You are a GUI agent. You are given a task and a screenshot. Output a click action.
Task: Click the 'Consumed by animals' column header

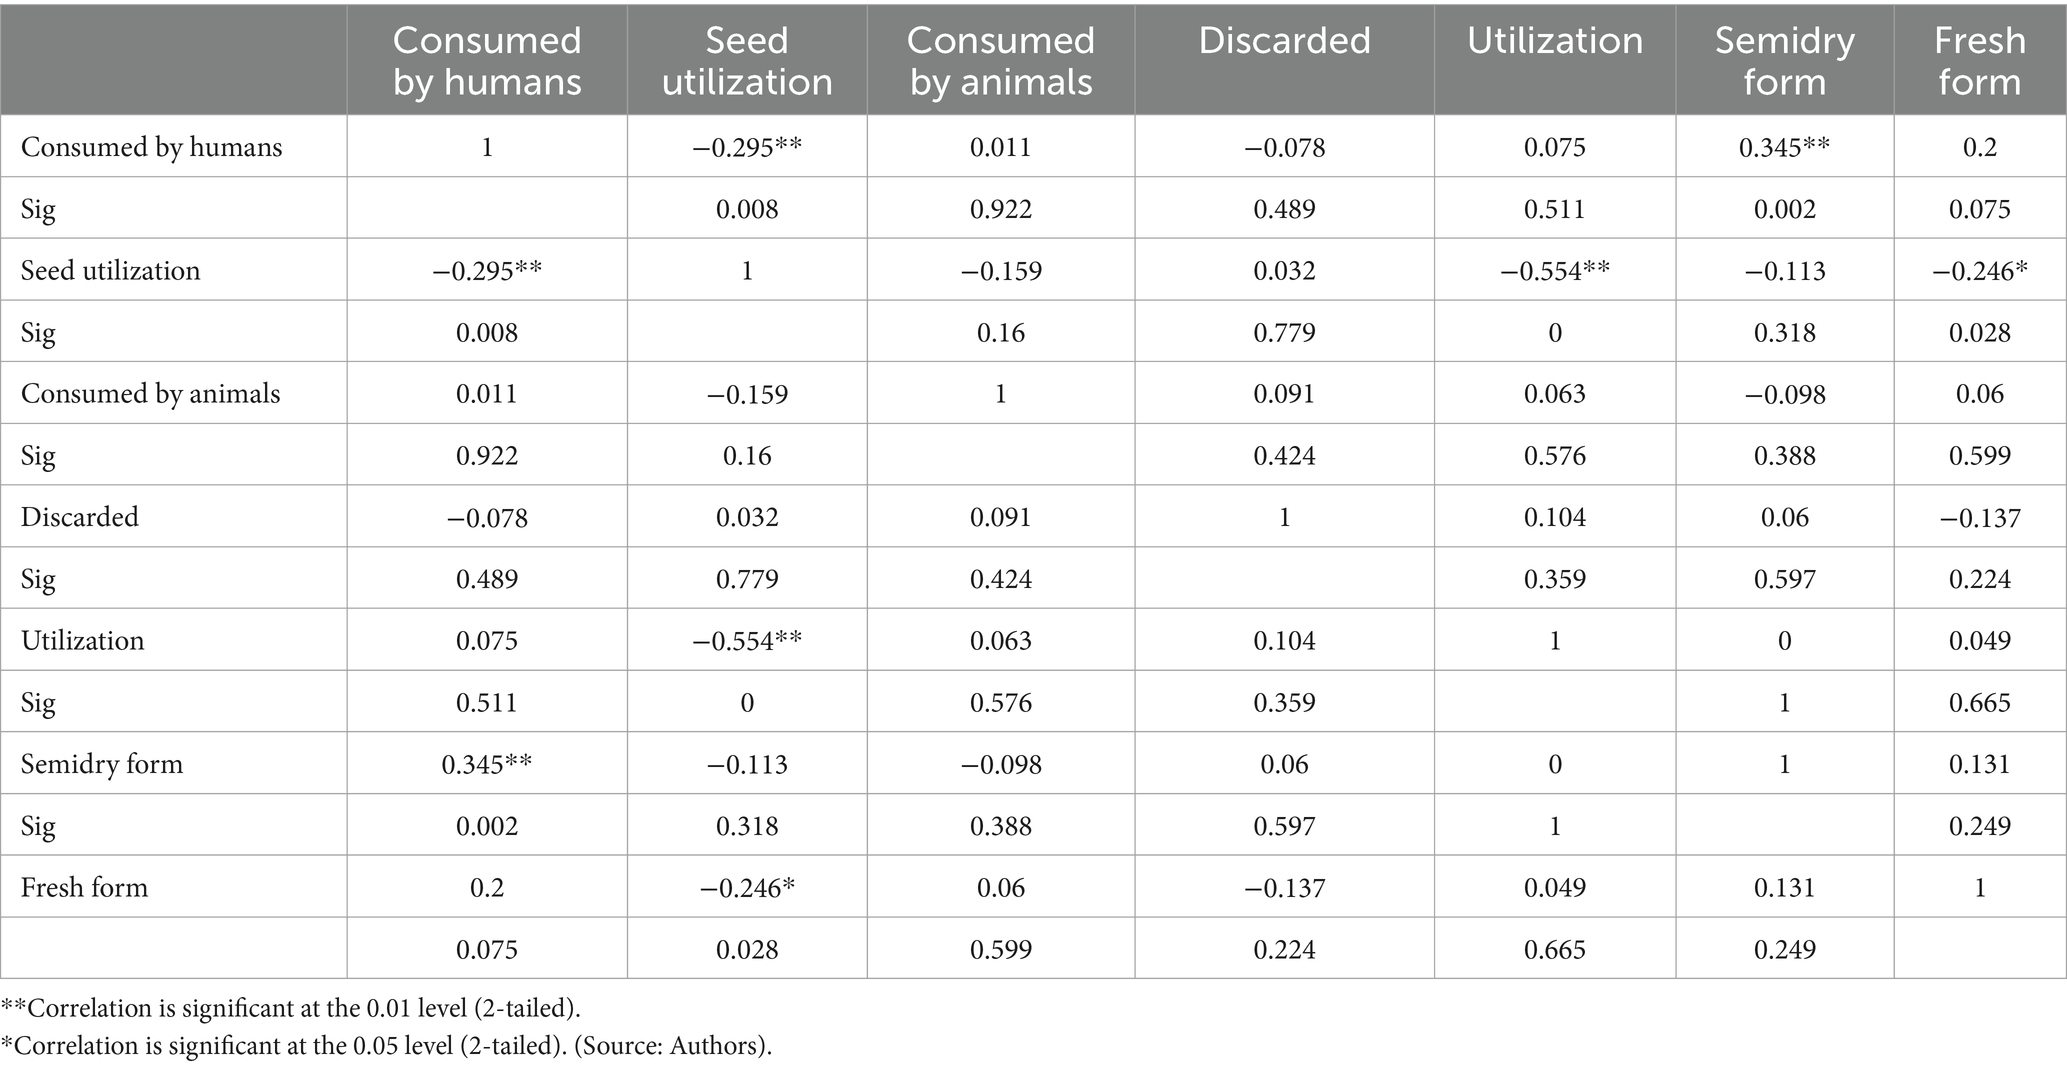click(x=1001, y=61)
